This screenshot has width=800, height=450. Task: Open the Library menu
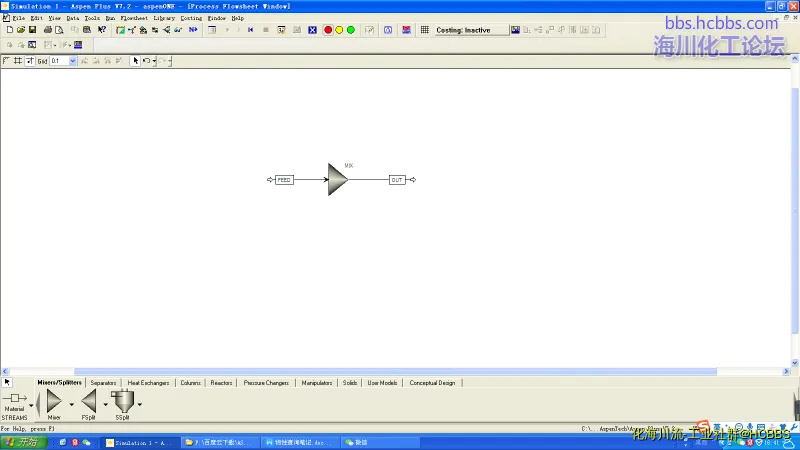pyautogui.click(x=164, y=18)
